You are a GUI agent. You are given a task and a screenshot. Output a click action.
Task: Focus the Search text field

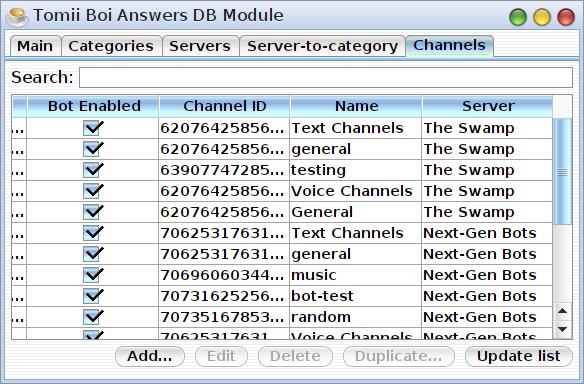pos(326,77)
